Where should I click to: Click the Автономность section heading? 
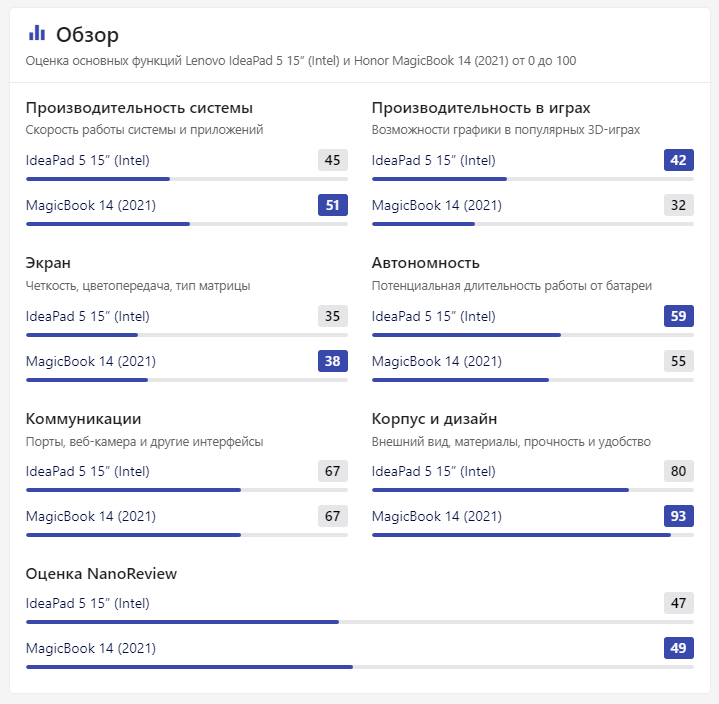click(x=426, y=263)
